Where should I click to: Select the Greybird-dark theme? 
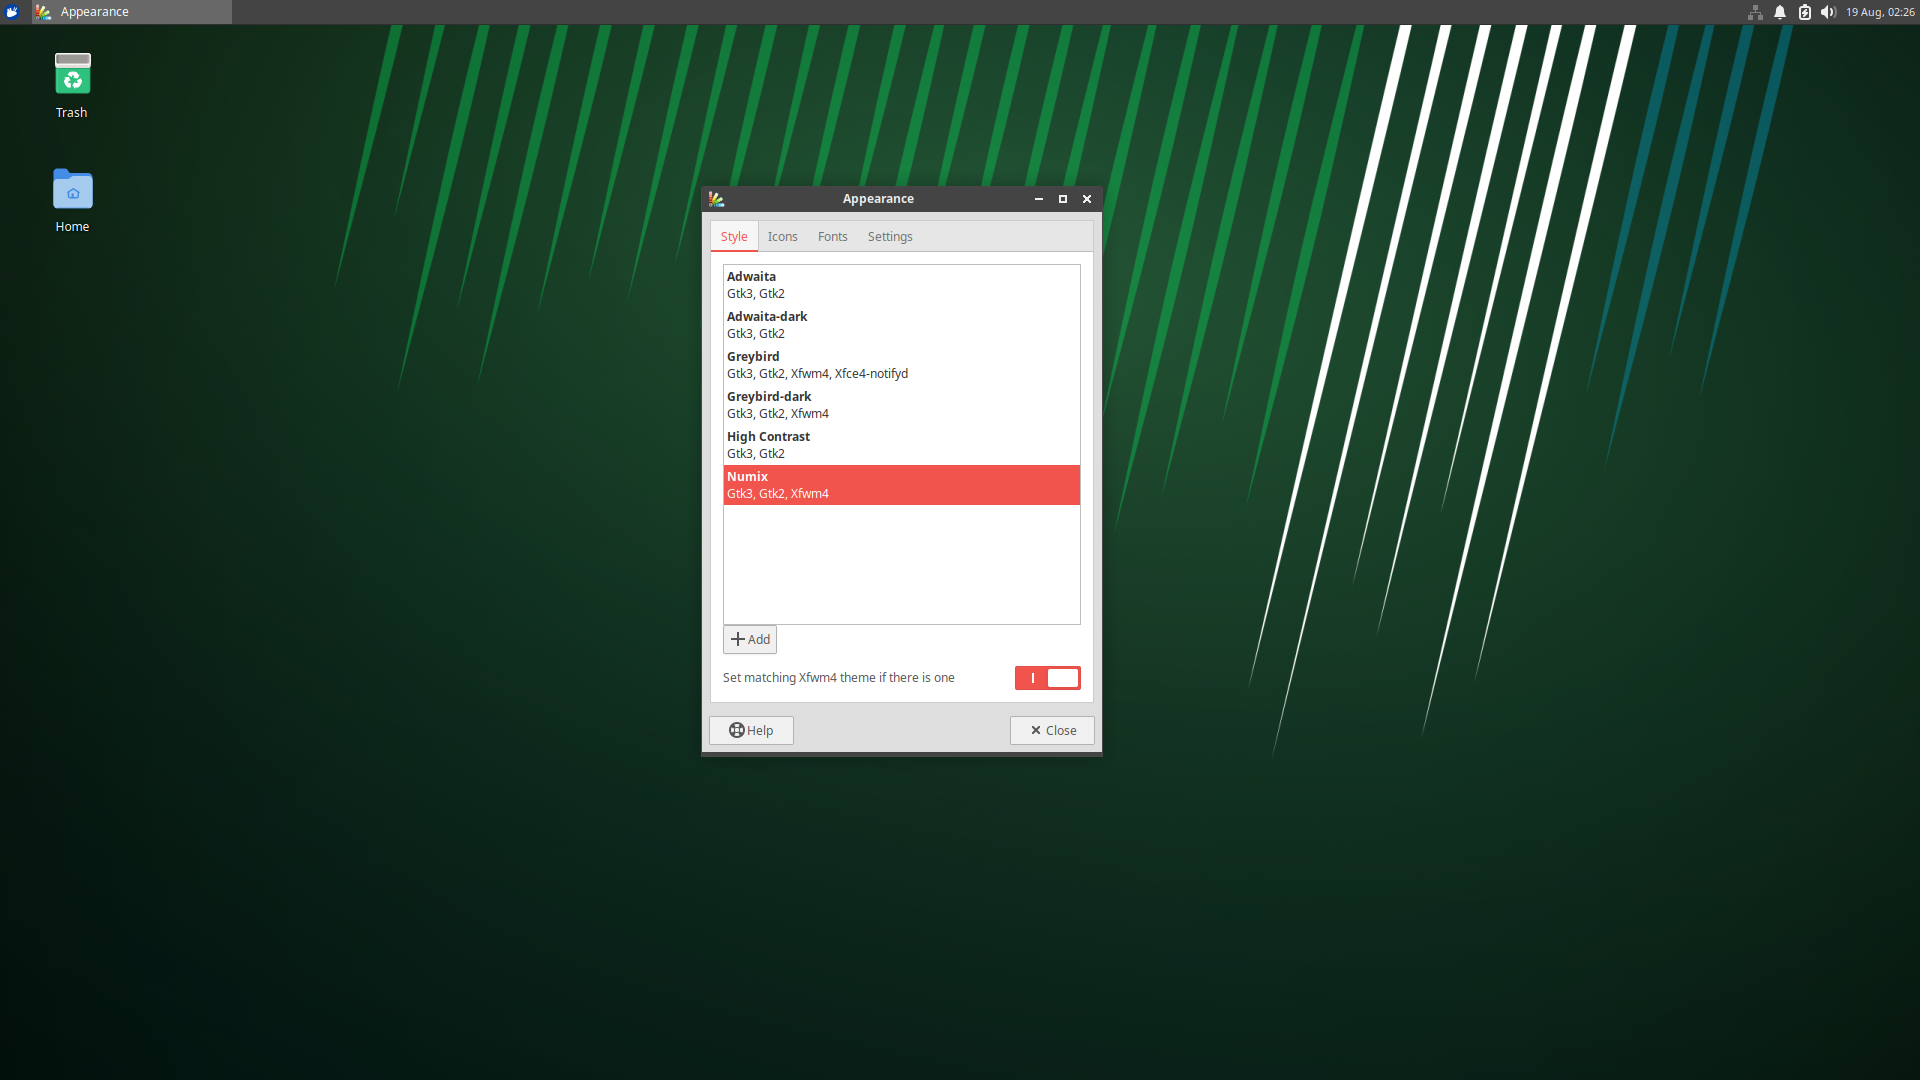[901, 405]
